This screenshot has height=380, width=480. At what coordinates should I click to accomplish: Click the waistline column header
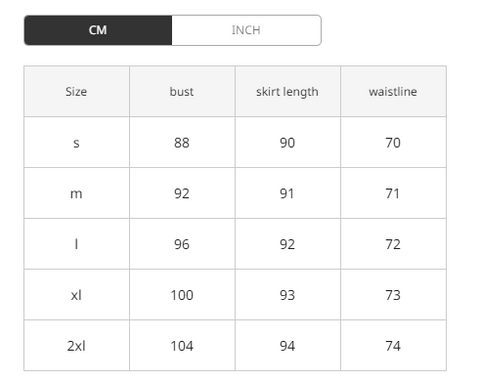tap(393, 92)
